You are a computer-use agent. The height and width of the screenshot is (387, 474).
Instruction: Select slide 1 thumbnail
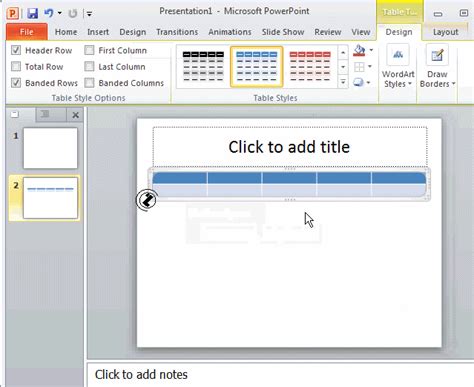tap(50, 148)
